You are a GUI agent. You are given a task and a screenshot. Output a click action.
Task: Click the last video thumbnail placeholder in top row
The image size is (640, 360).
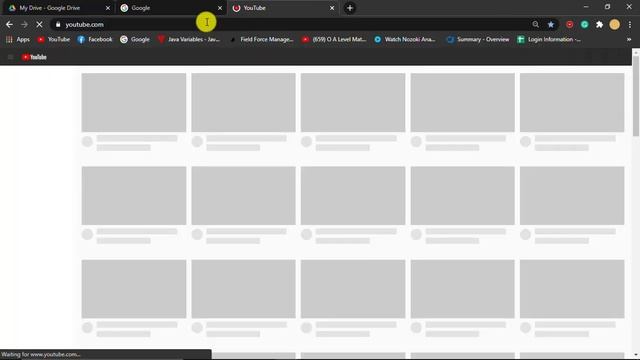(x=572, y=102)
